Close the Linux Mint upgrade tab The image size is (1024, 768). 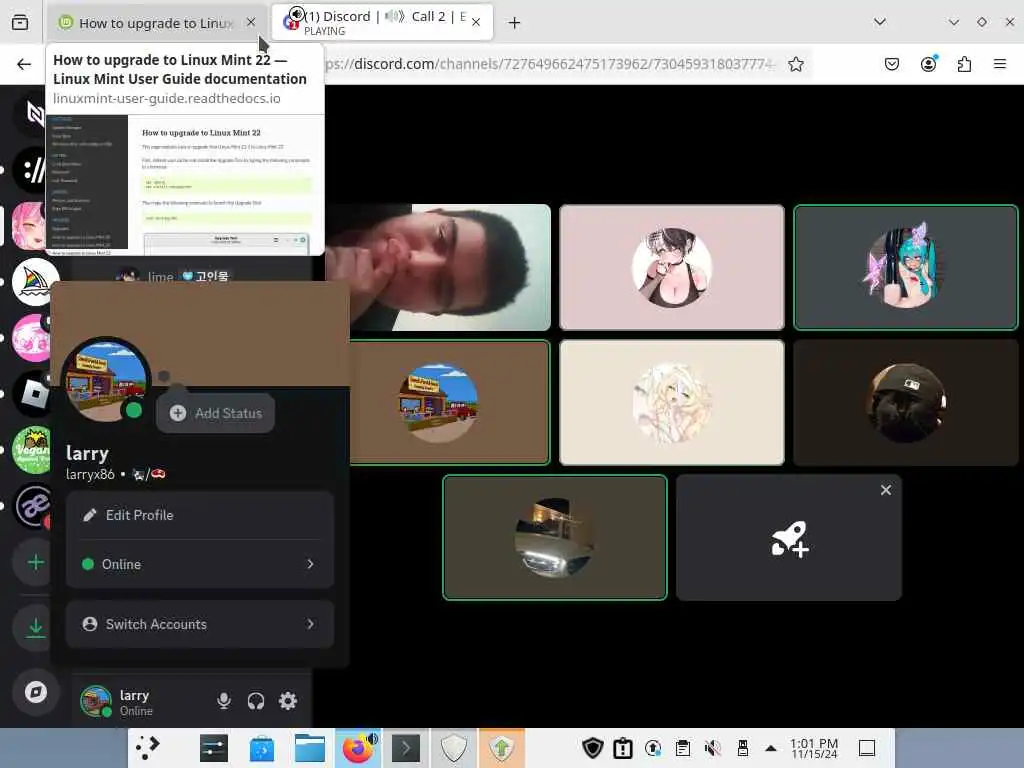click(x=251, y=22)
